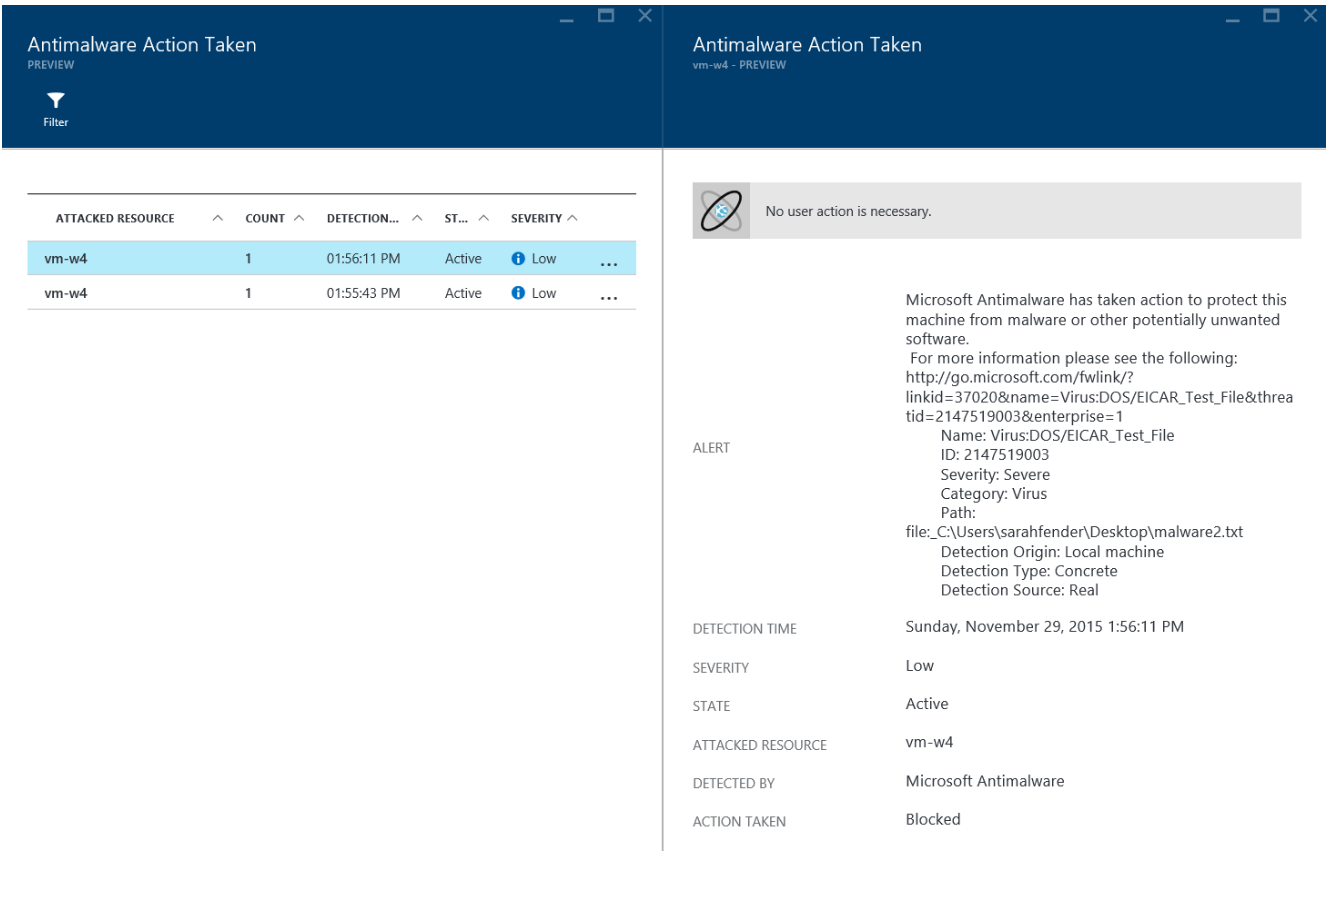Viewport: 1327px width, 897px height.
Task: Sort by Severity column arrow
Action: (x=572, y=218)
